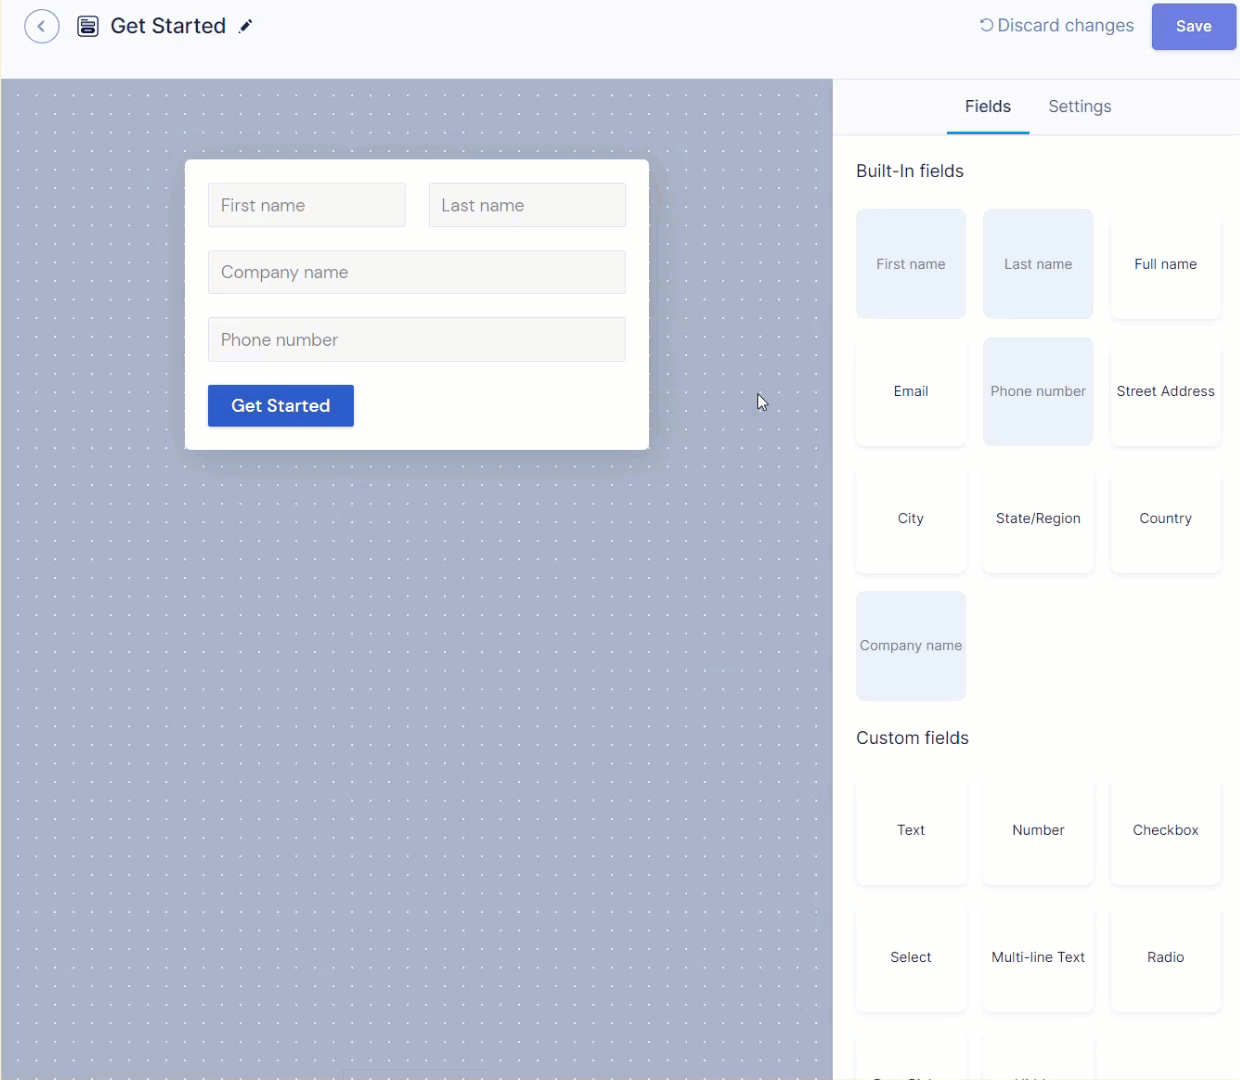Click the form icon beside Get Started title

point(88,26)
